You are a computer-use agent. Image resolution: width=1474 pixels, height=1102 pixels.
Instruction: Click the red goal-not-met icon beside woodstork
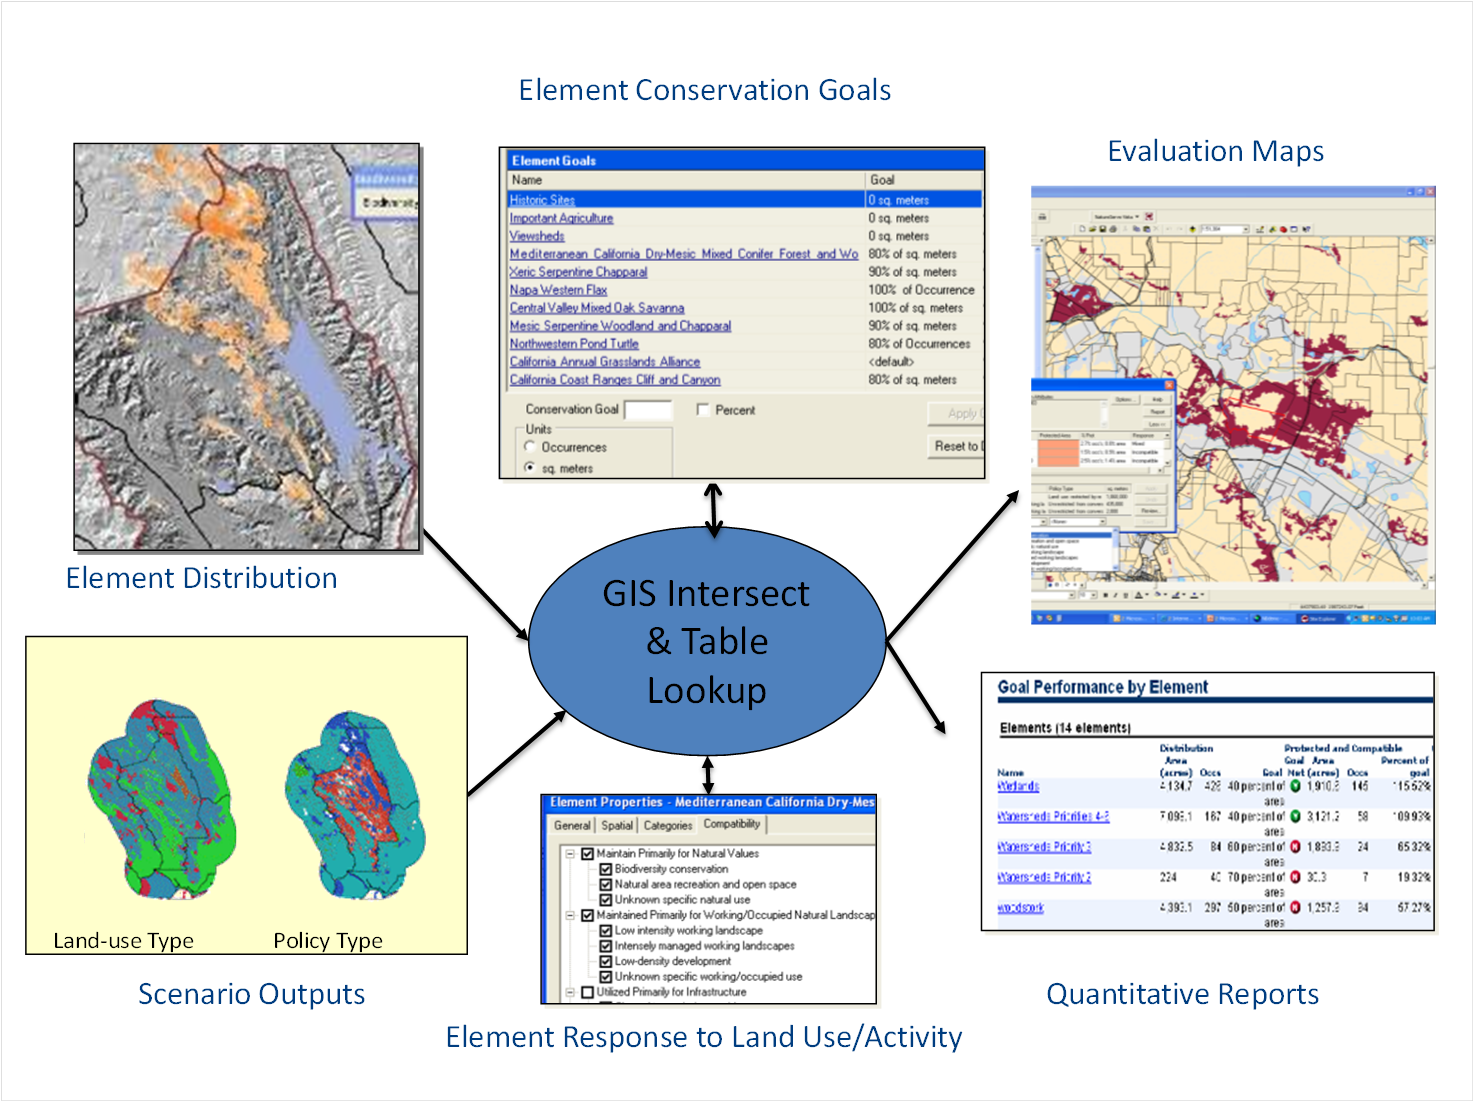pos(1294,908)
